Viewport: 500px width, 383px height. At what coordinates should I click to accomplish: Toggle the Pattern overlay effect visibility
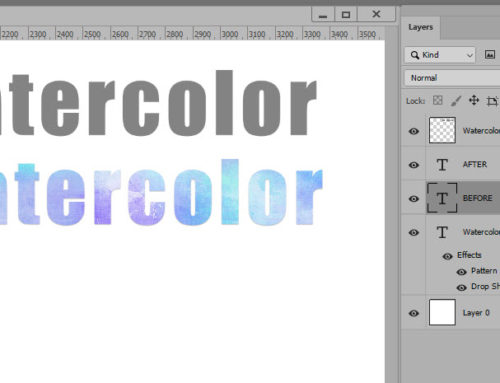point(461,272)
